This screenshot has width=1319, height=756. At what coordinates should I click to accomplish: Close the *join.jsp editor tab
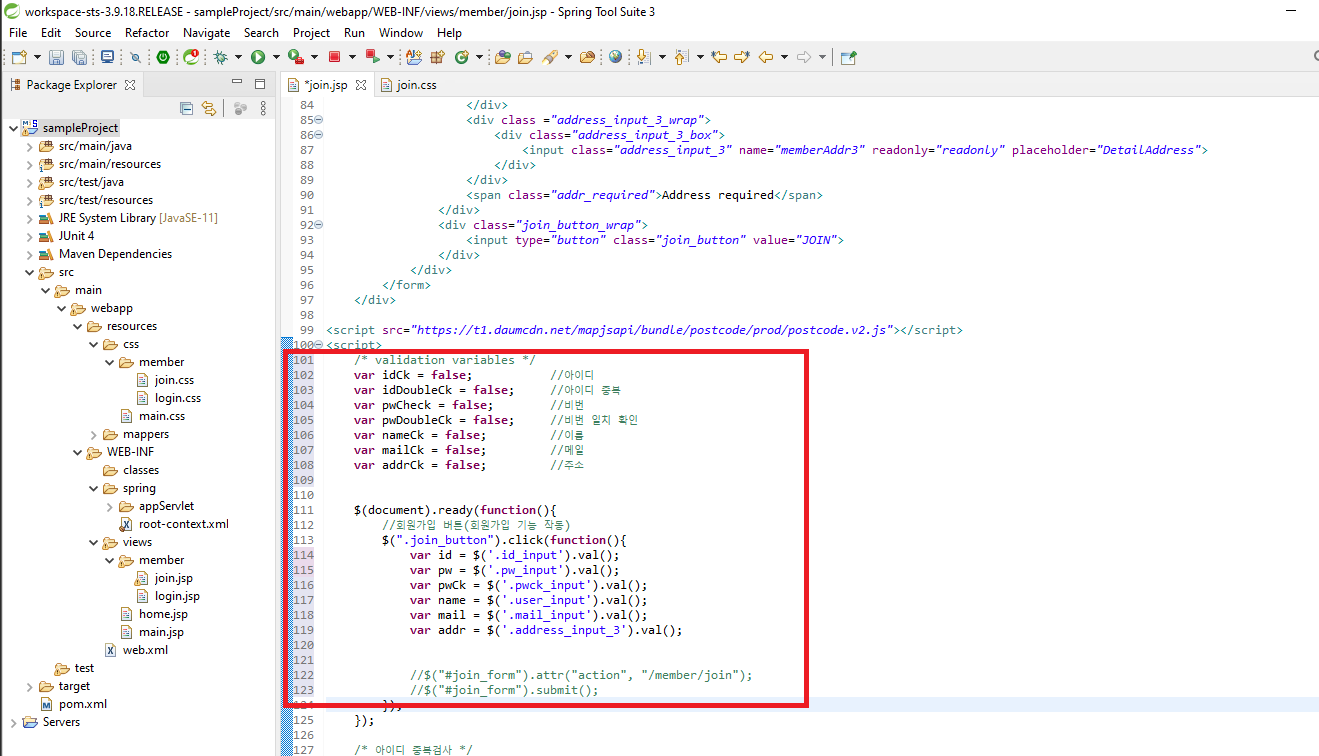(x=361, y=85)
